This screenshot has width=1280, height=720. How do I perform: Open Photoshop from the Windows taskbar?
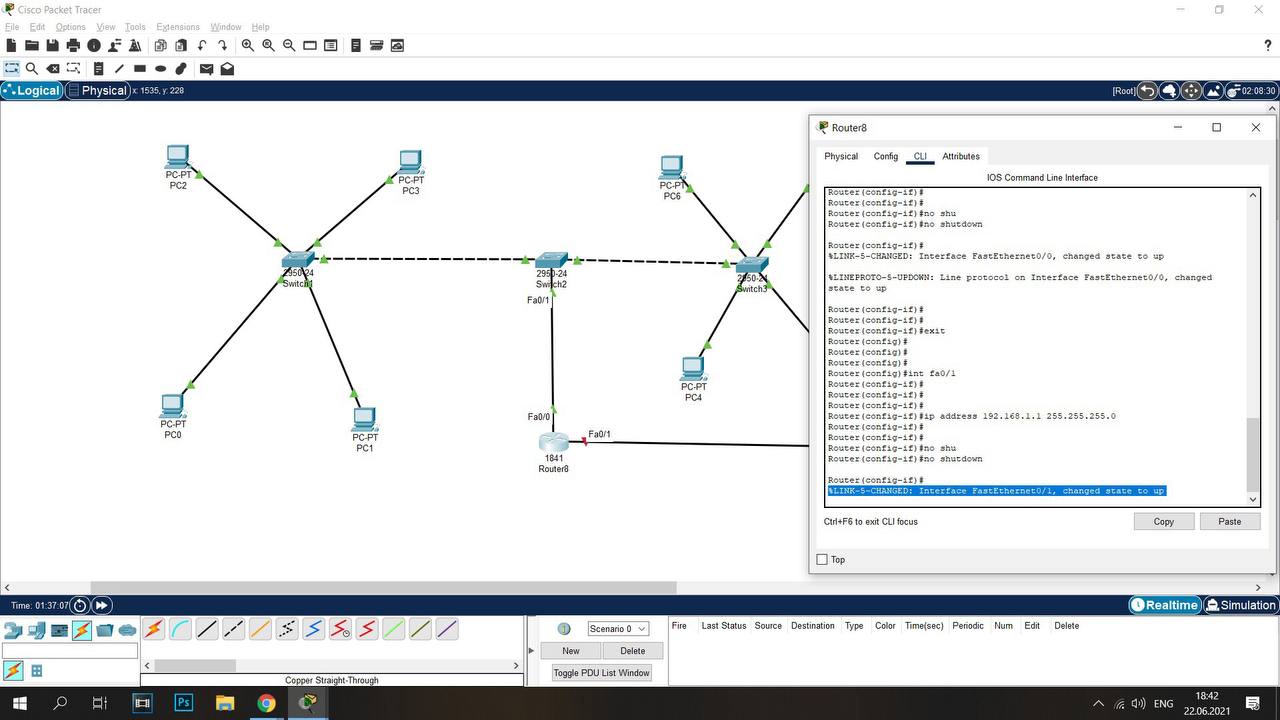pos(183,703)
